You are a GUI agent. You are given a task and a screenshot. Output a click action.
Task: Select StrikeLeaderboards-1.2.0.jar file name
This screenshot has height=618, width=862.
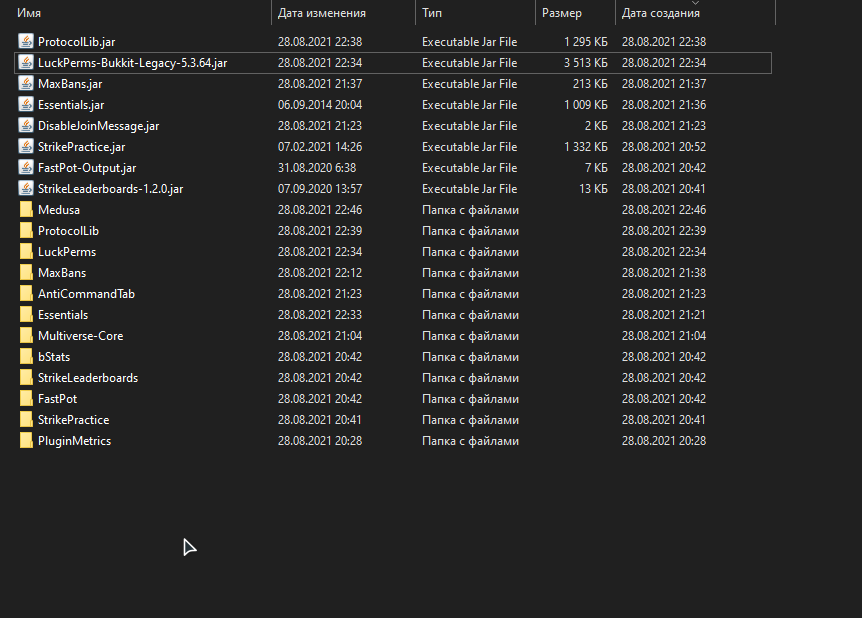110,189
